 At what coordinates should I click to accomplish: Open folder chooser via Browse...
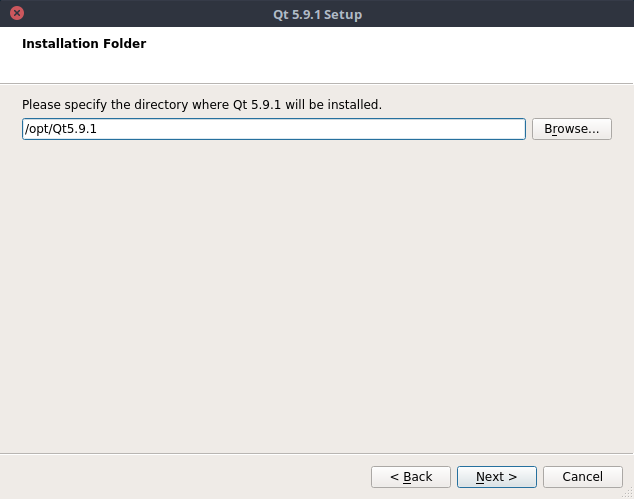pos(572,129)
